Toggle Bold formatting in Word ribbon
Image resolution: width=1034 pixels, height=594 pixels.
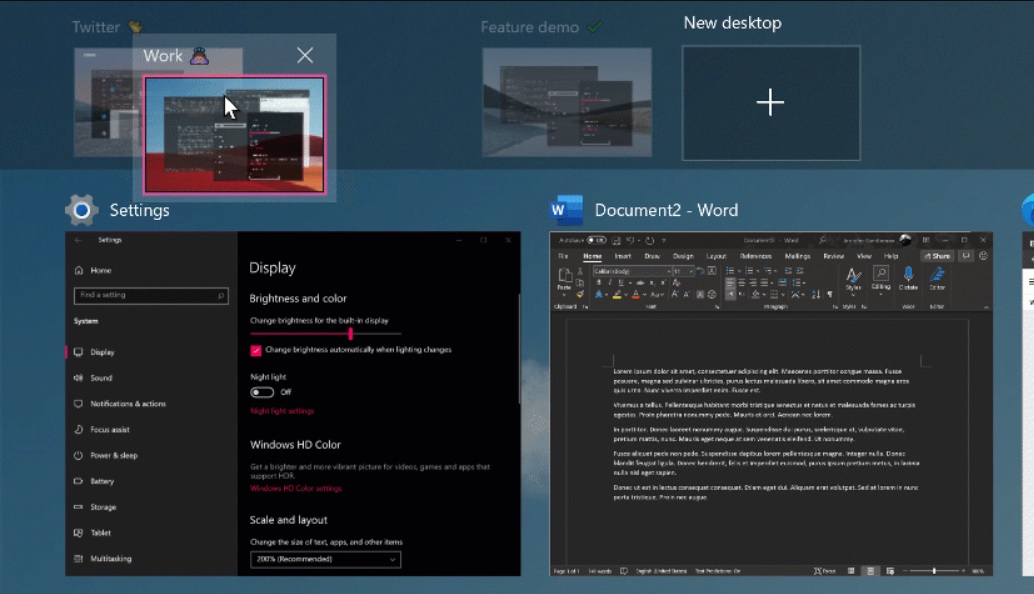click(x=599, y=282)
